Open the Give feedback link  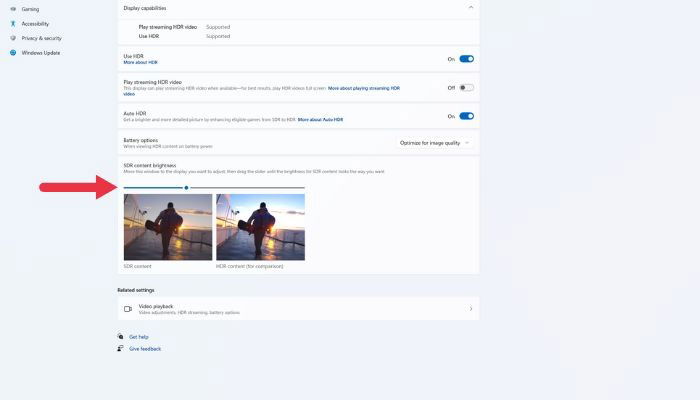pos(145,349)
